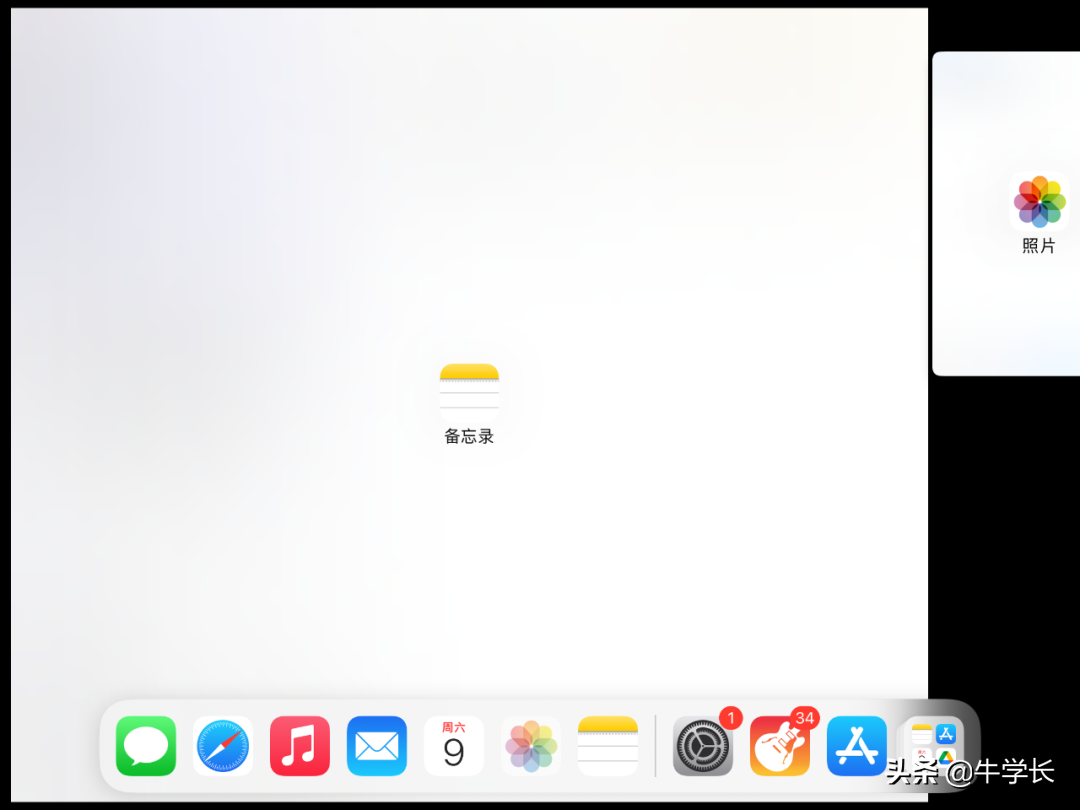
Task: Tap the GarageBand badge showing 34
Action: 806,717
